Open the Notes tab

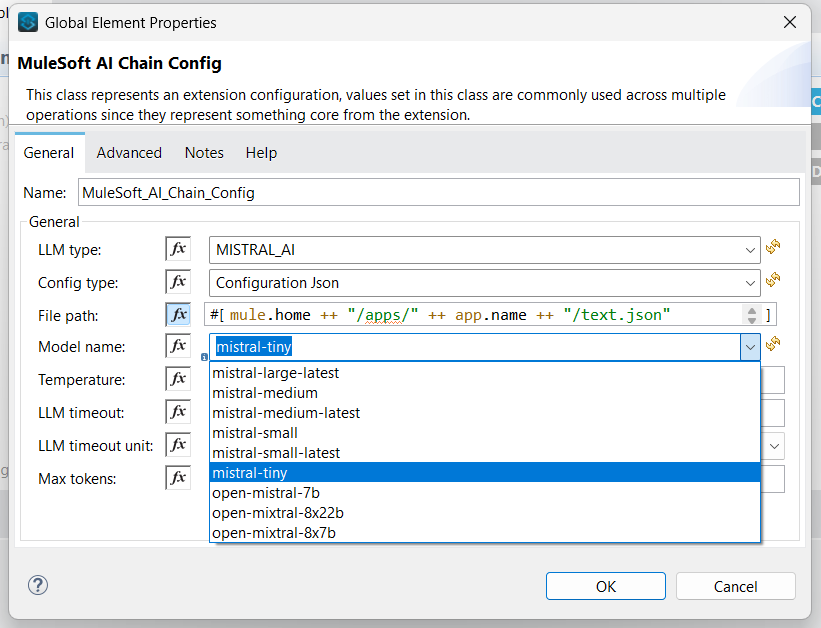[x=204, y=153]
